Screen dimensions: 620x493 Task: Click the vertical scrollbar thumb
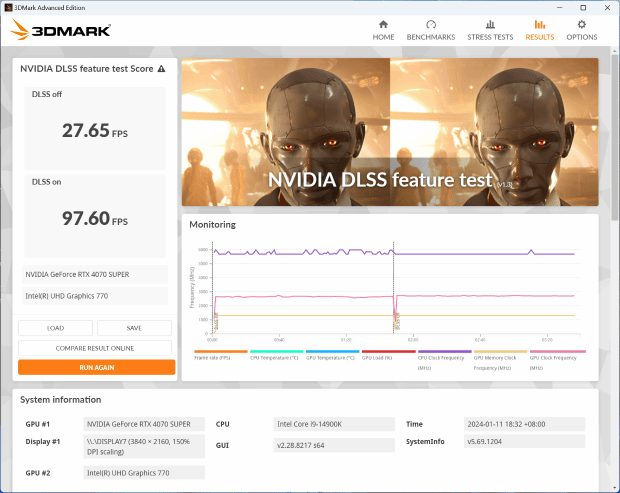click(x=614, y=136)
